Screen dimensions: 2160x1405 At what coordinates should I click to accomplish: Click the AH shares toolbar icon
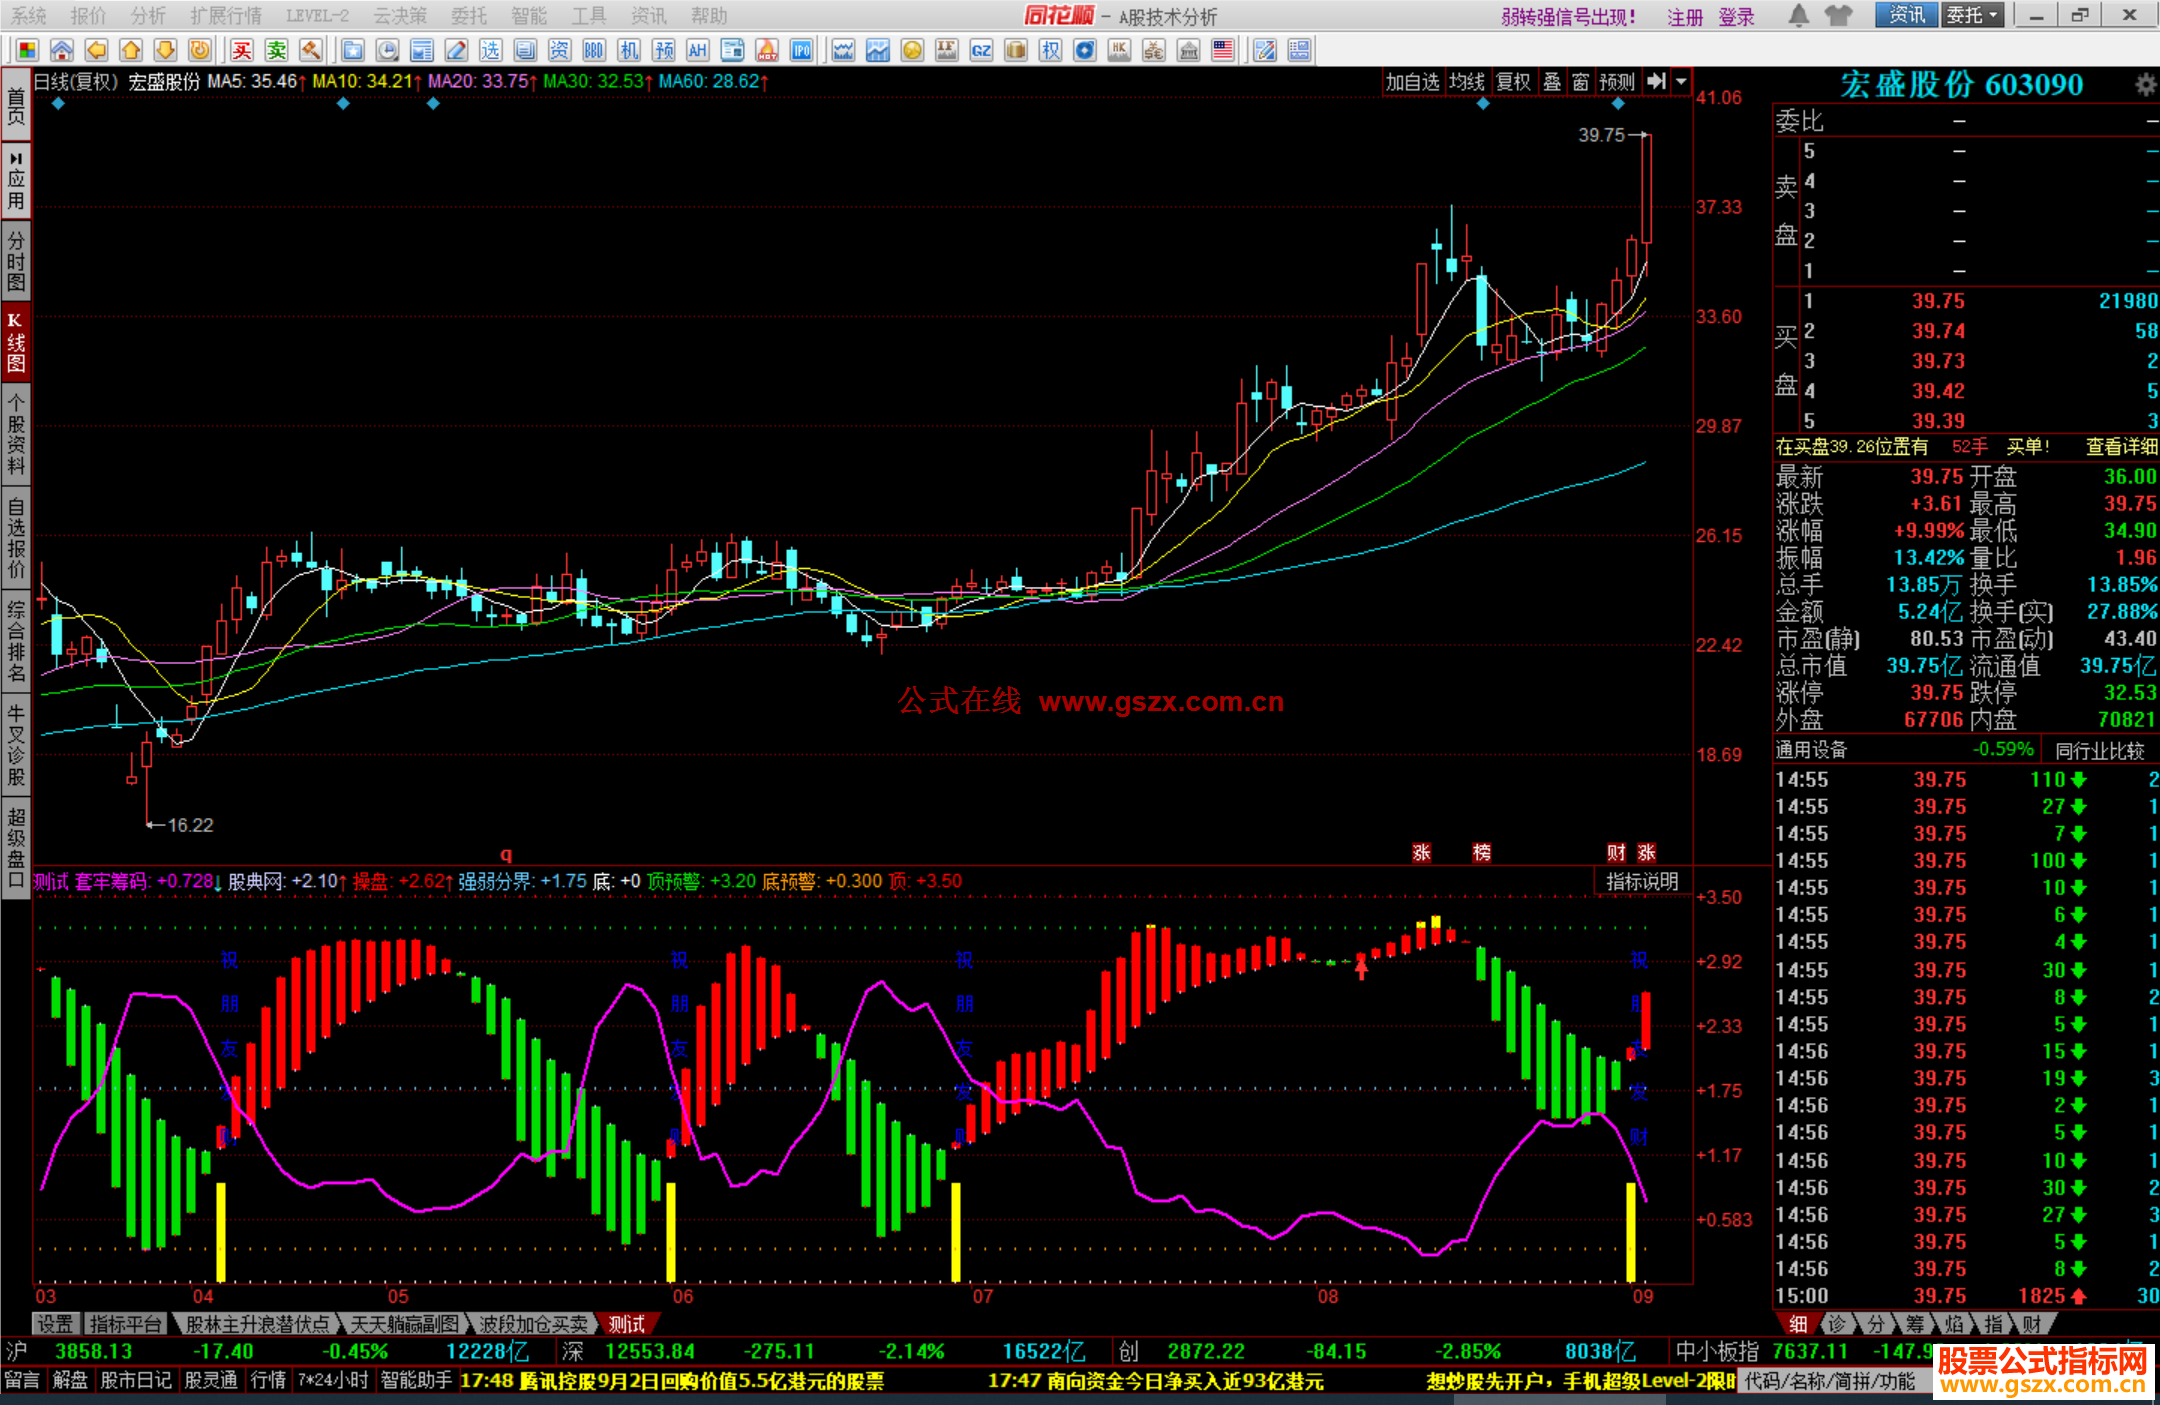(x=697, y=50)
